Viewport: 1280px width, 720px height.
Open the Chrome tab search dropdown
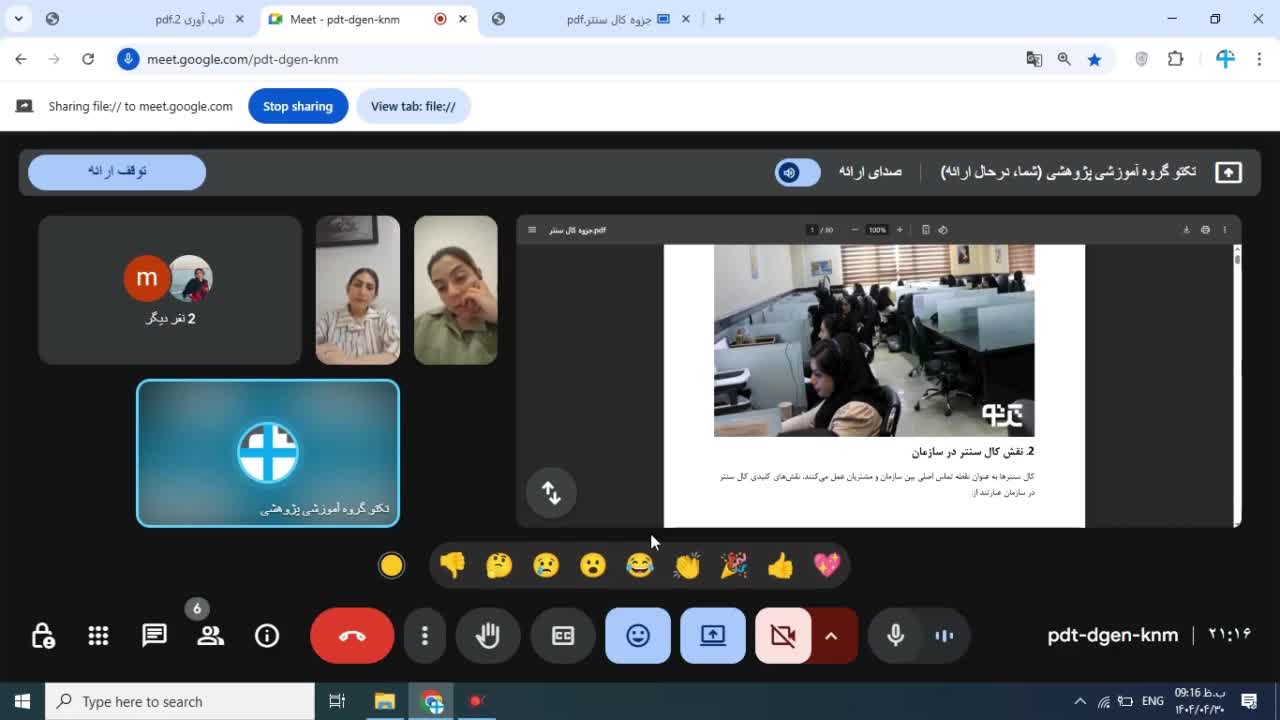[x=18, y=19]
